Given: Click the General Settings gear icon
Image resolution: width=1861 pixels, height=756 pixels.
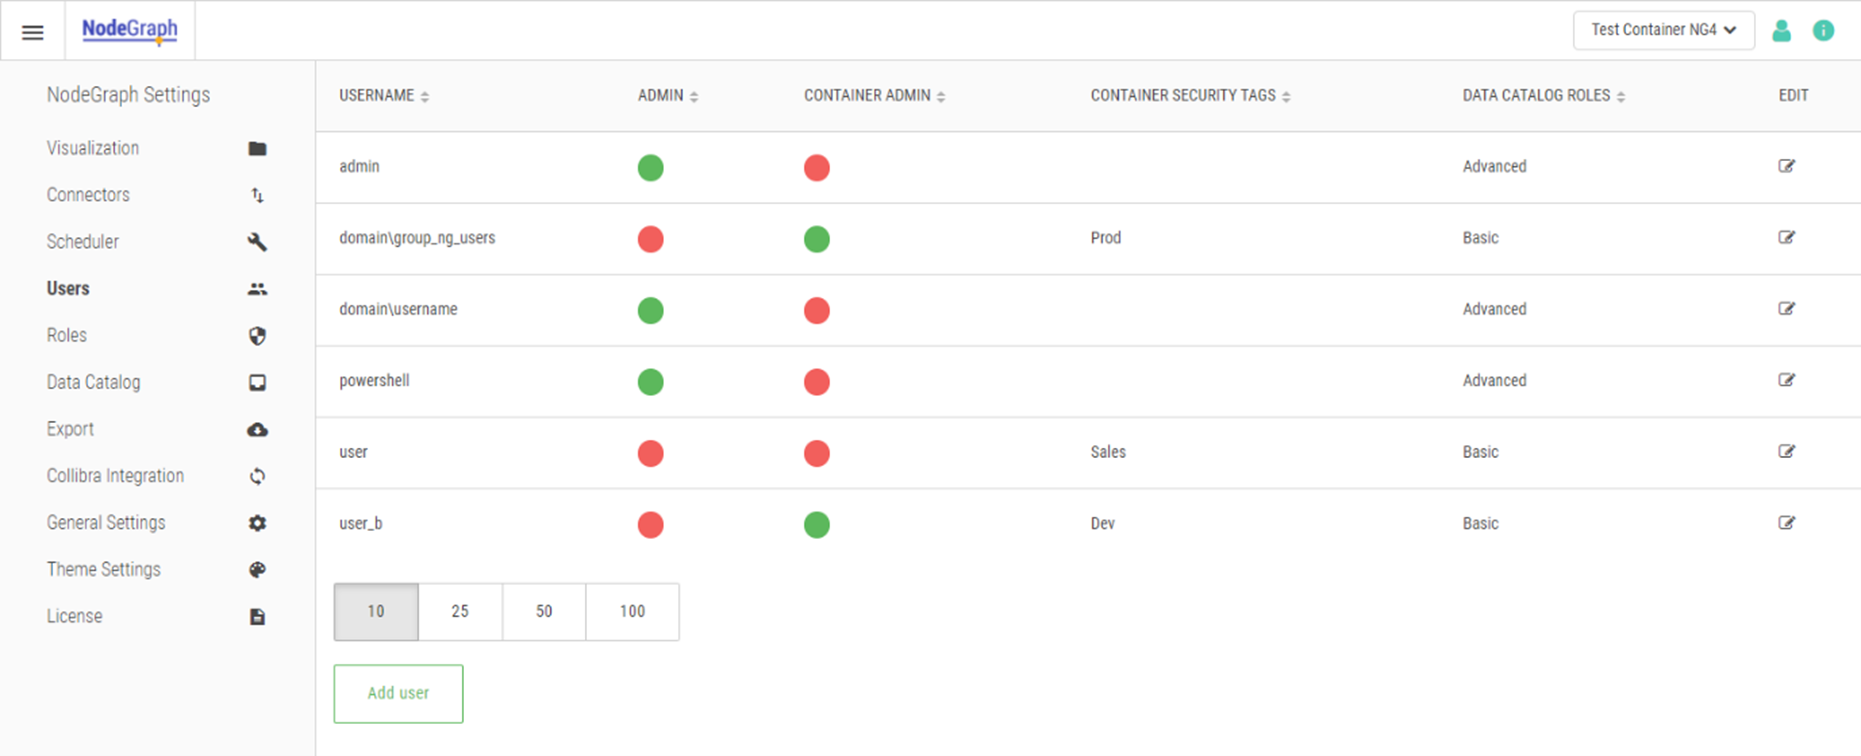Looking at the screenshot, I should tap(257, 523).
